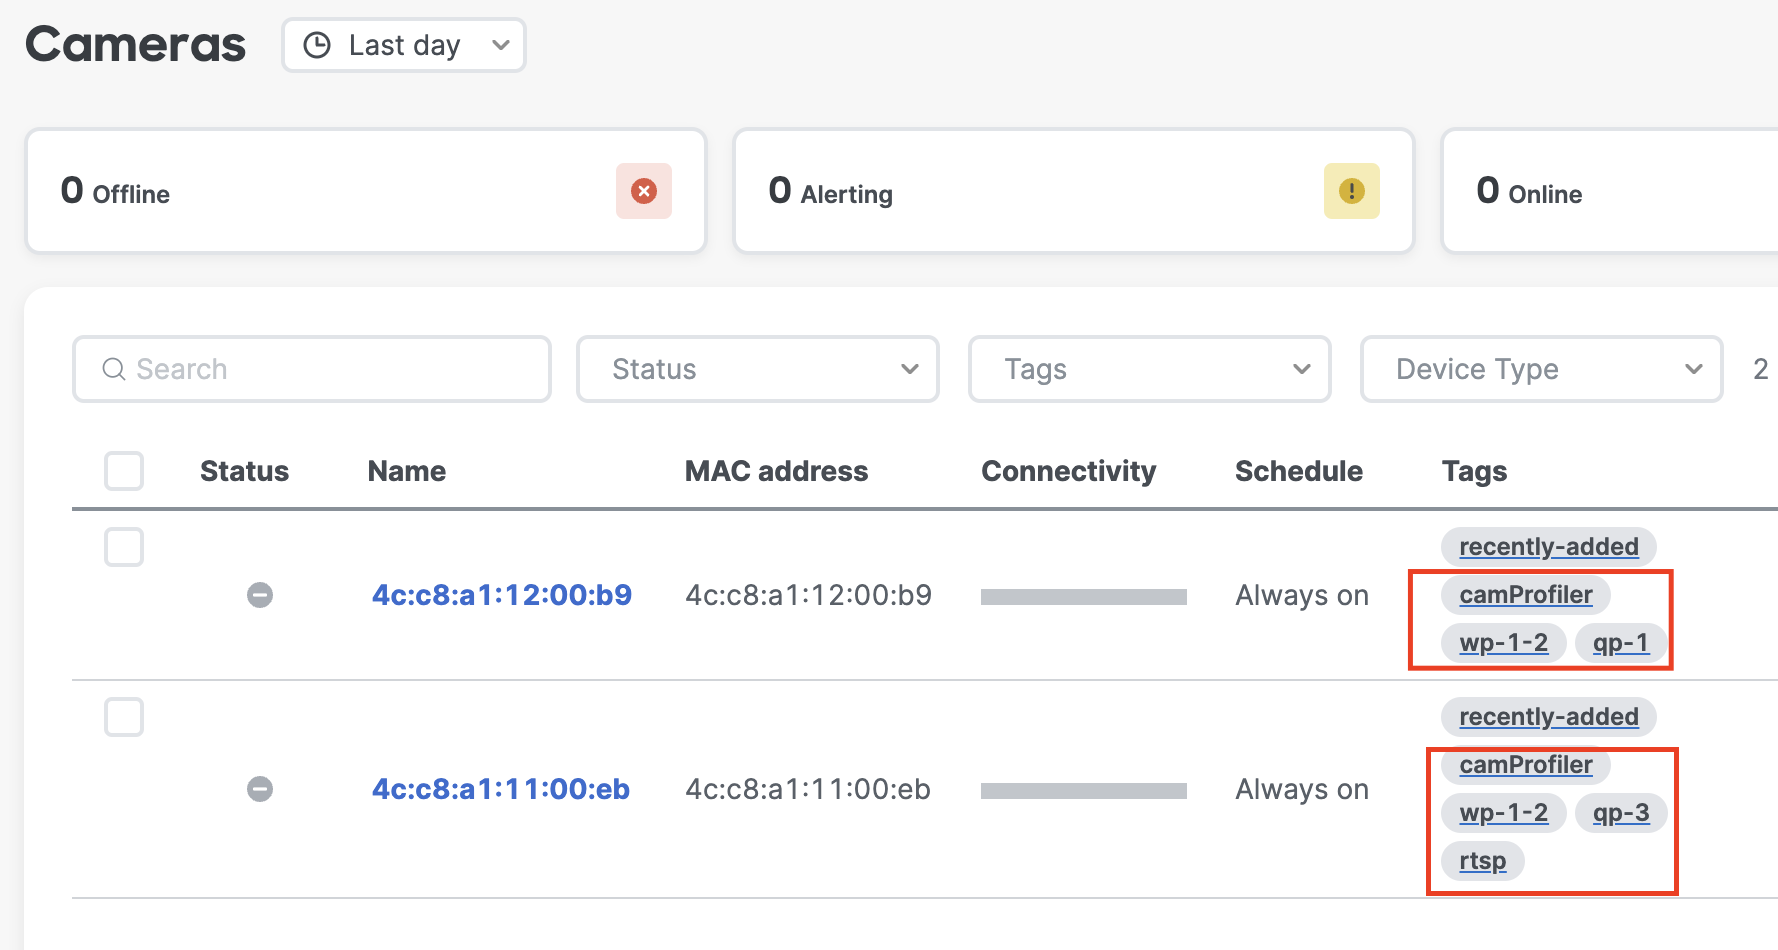
Task: Click the qp-3 tag
Action: pyautogui.click(x=1620, y=813)
